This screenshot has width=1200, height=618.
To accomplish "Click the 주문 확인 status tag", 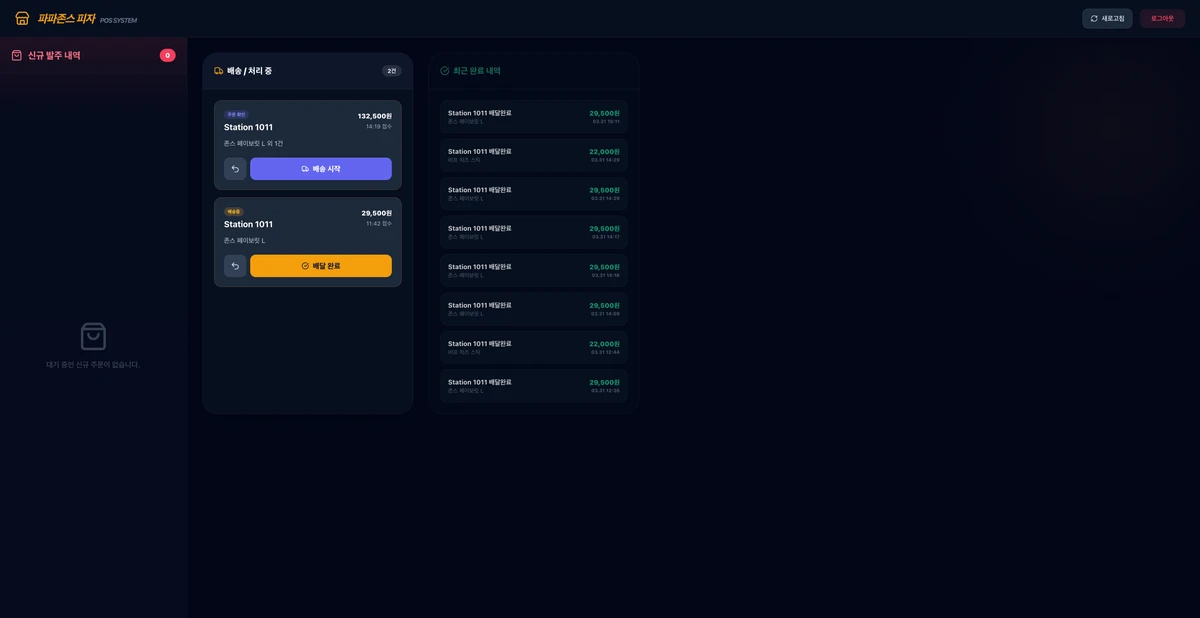I will click(x=236, y=114).
